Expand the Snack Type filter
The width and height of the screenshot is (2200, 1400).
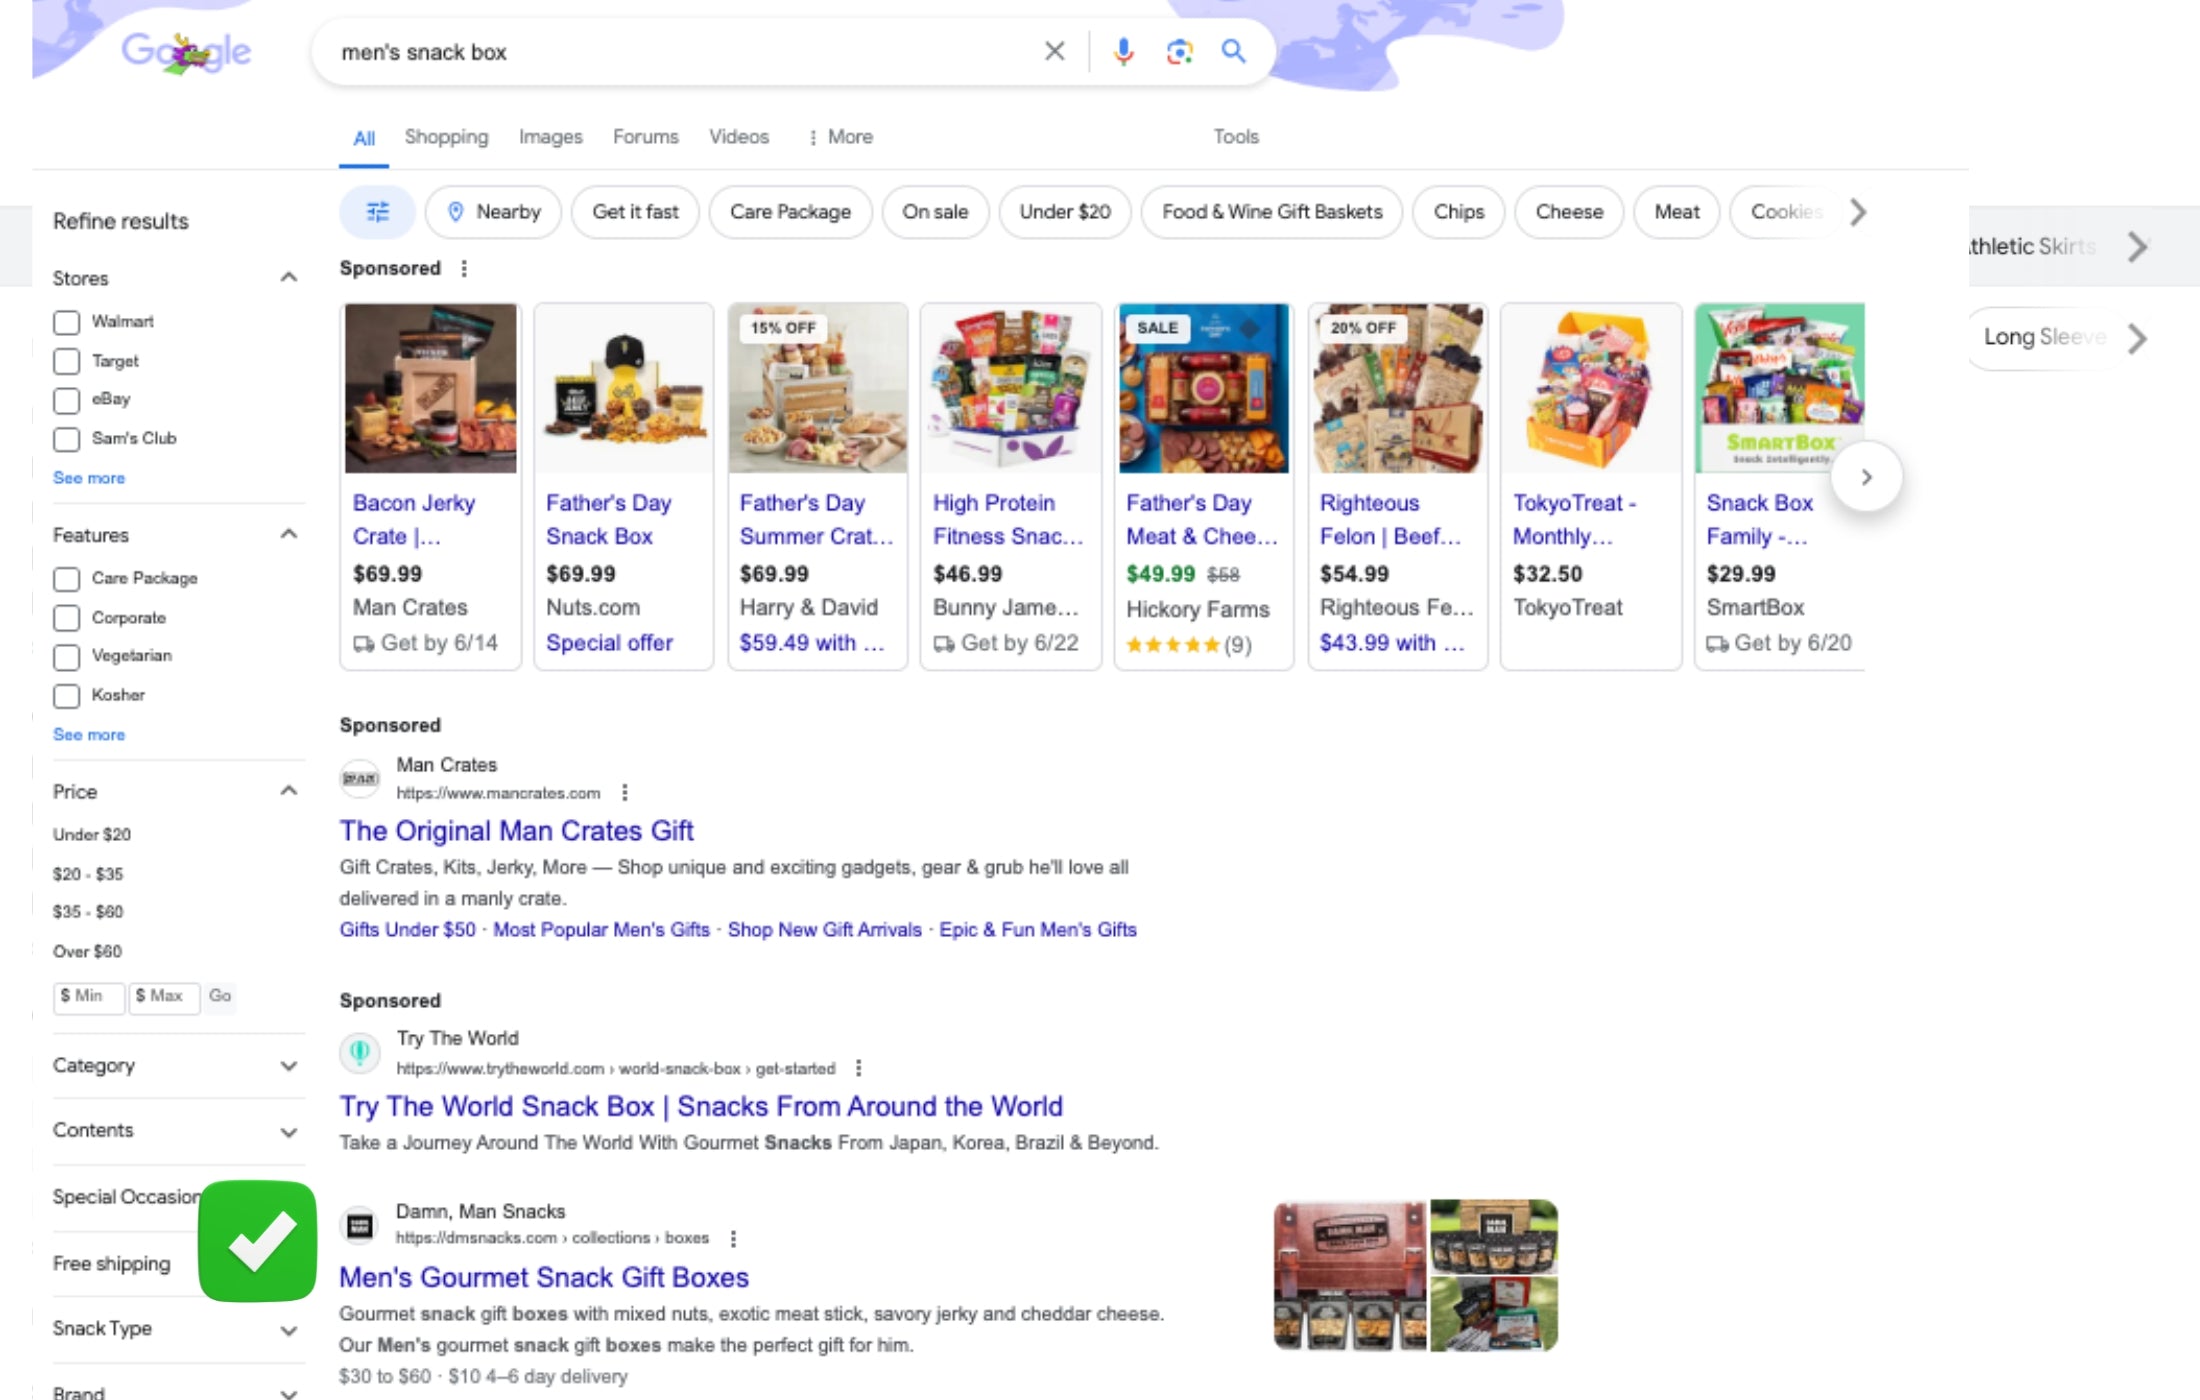pyautogui.click(x=176, y=1329)
